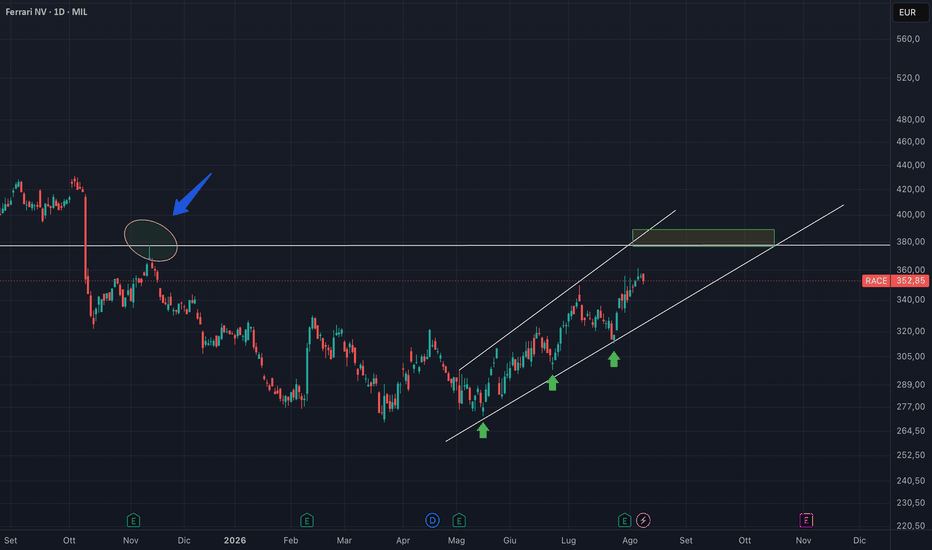Click the Mar label on time axis
The height and width of the screenshot is (550, 932).
coord(344,540)
